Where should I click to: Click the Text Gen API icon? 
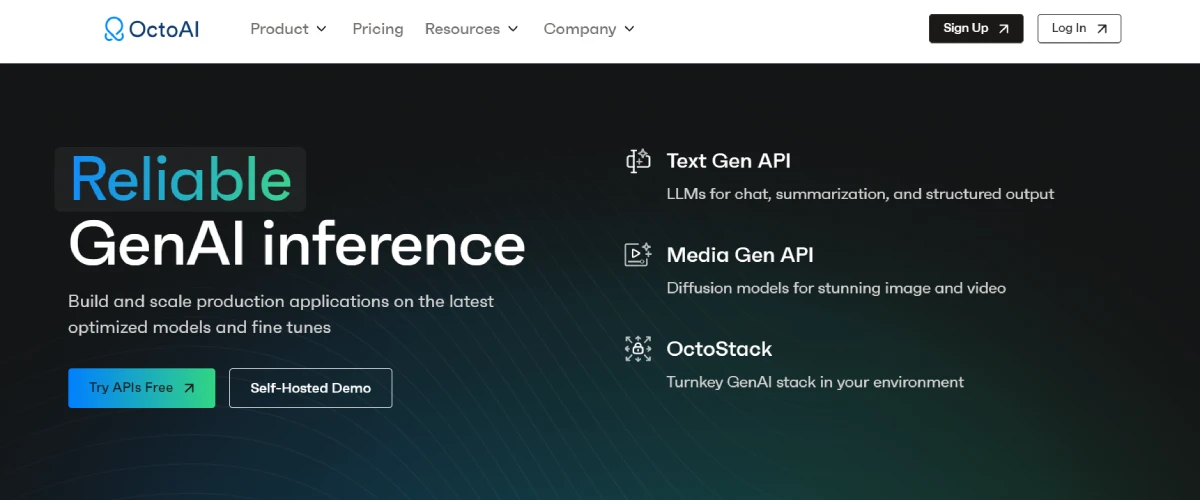pos(638,161)
